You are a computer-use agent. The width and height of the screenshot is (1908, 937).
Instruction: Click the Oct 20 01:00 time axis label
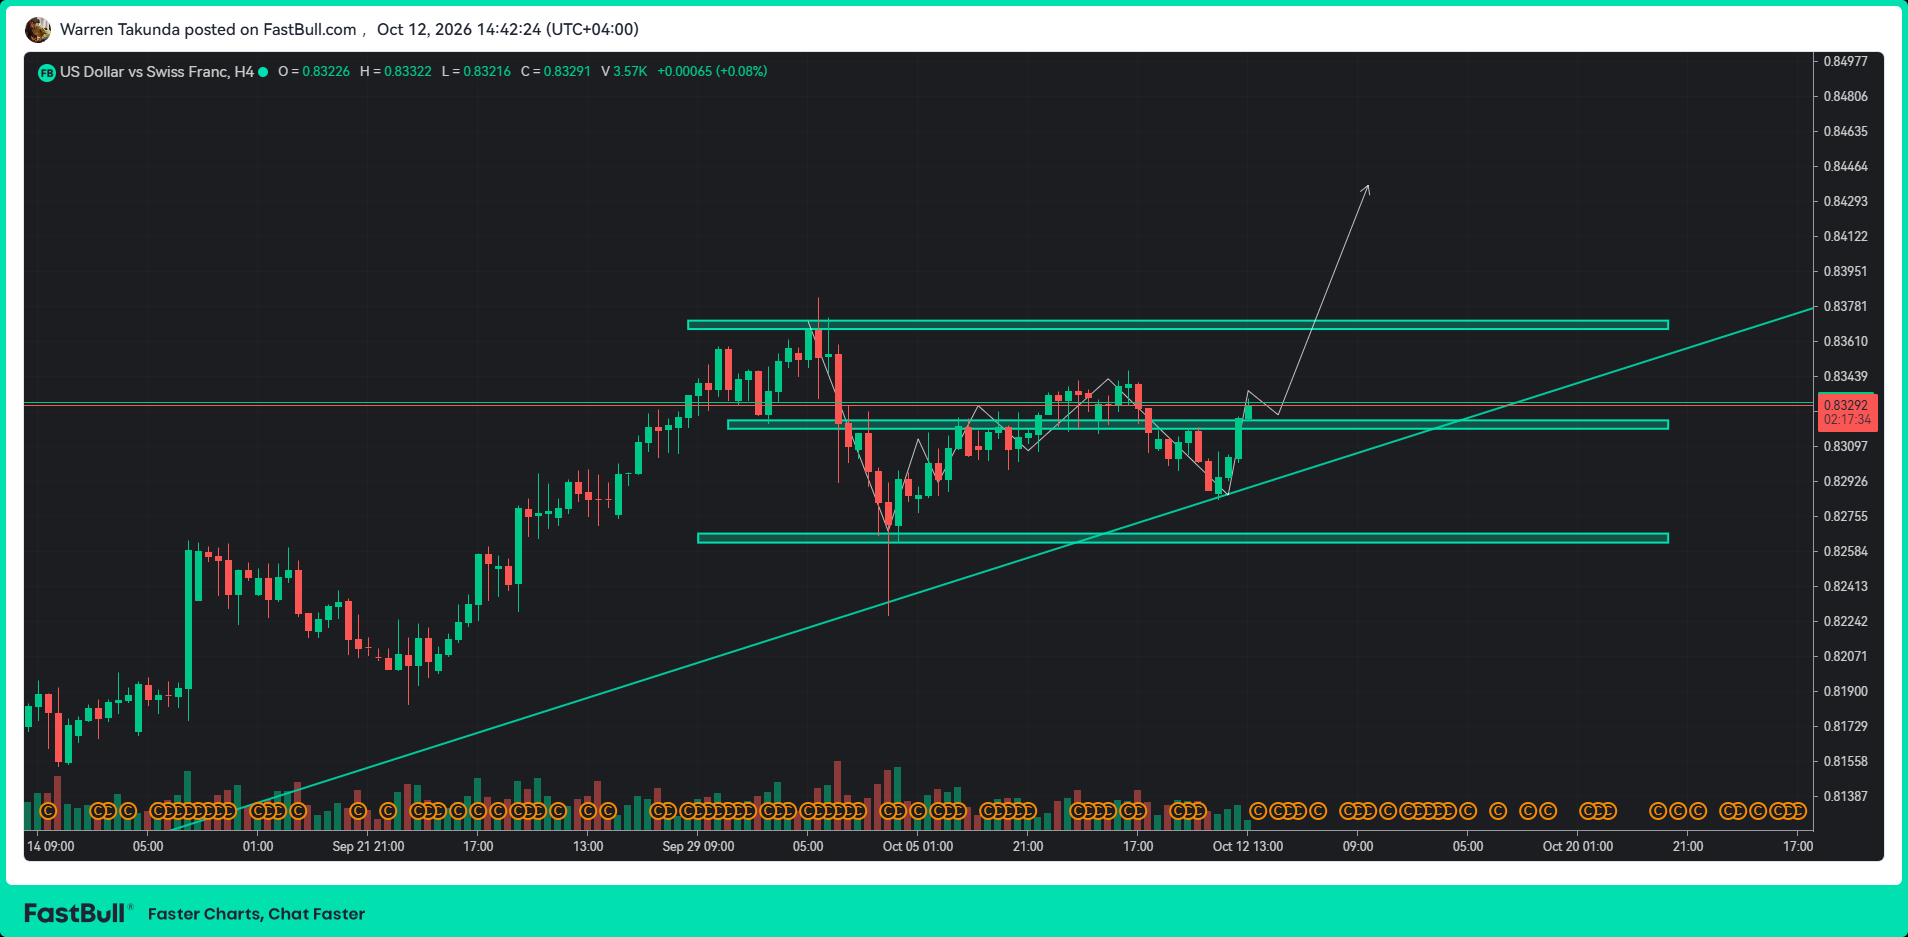1578,847
